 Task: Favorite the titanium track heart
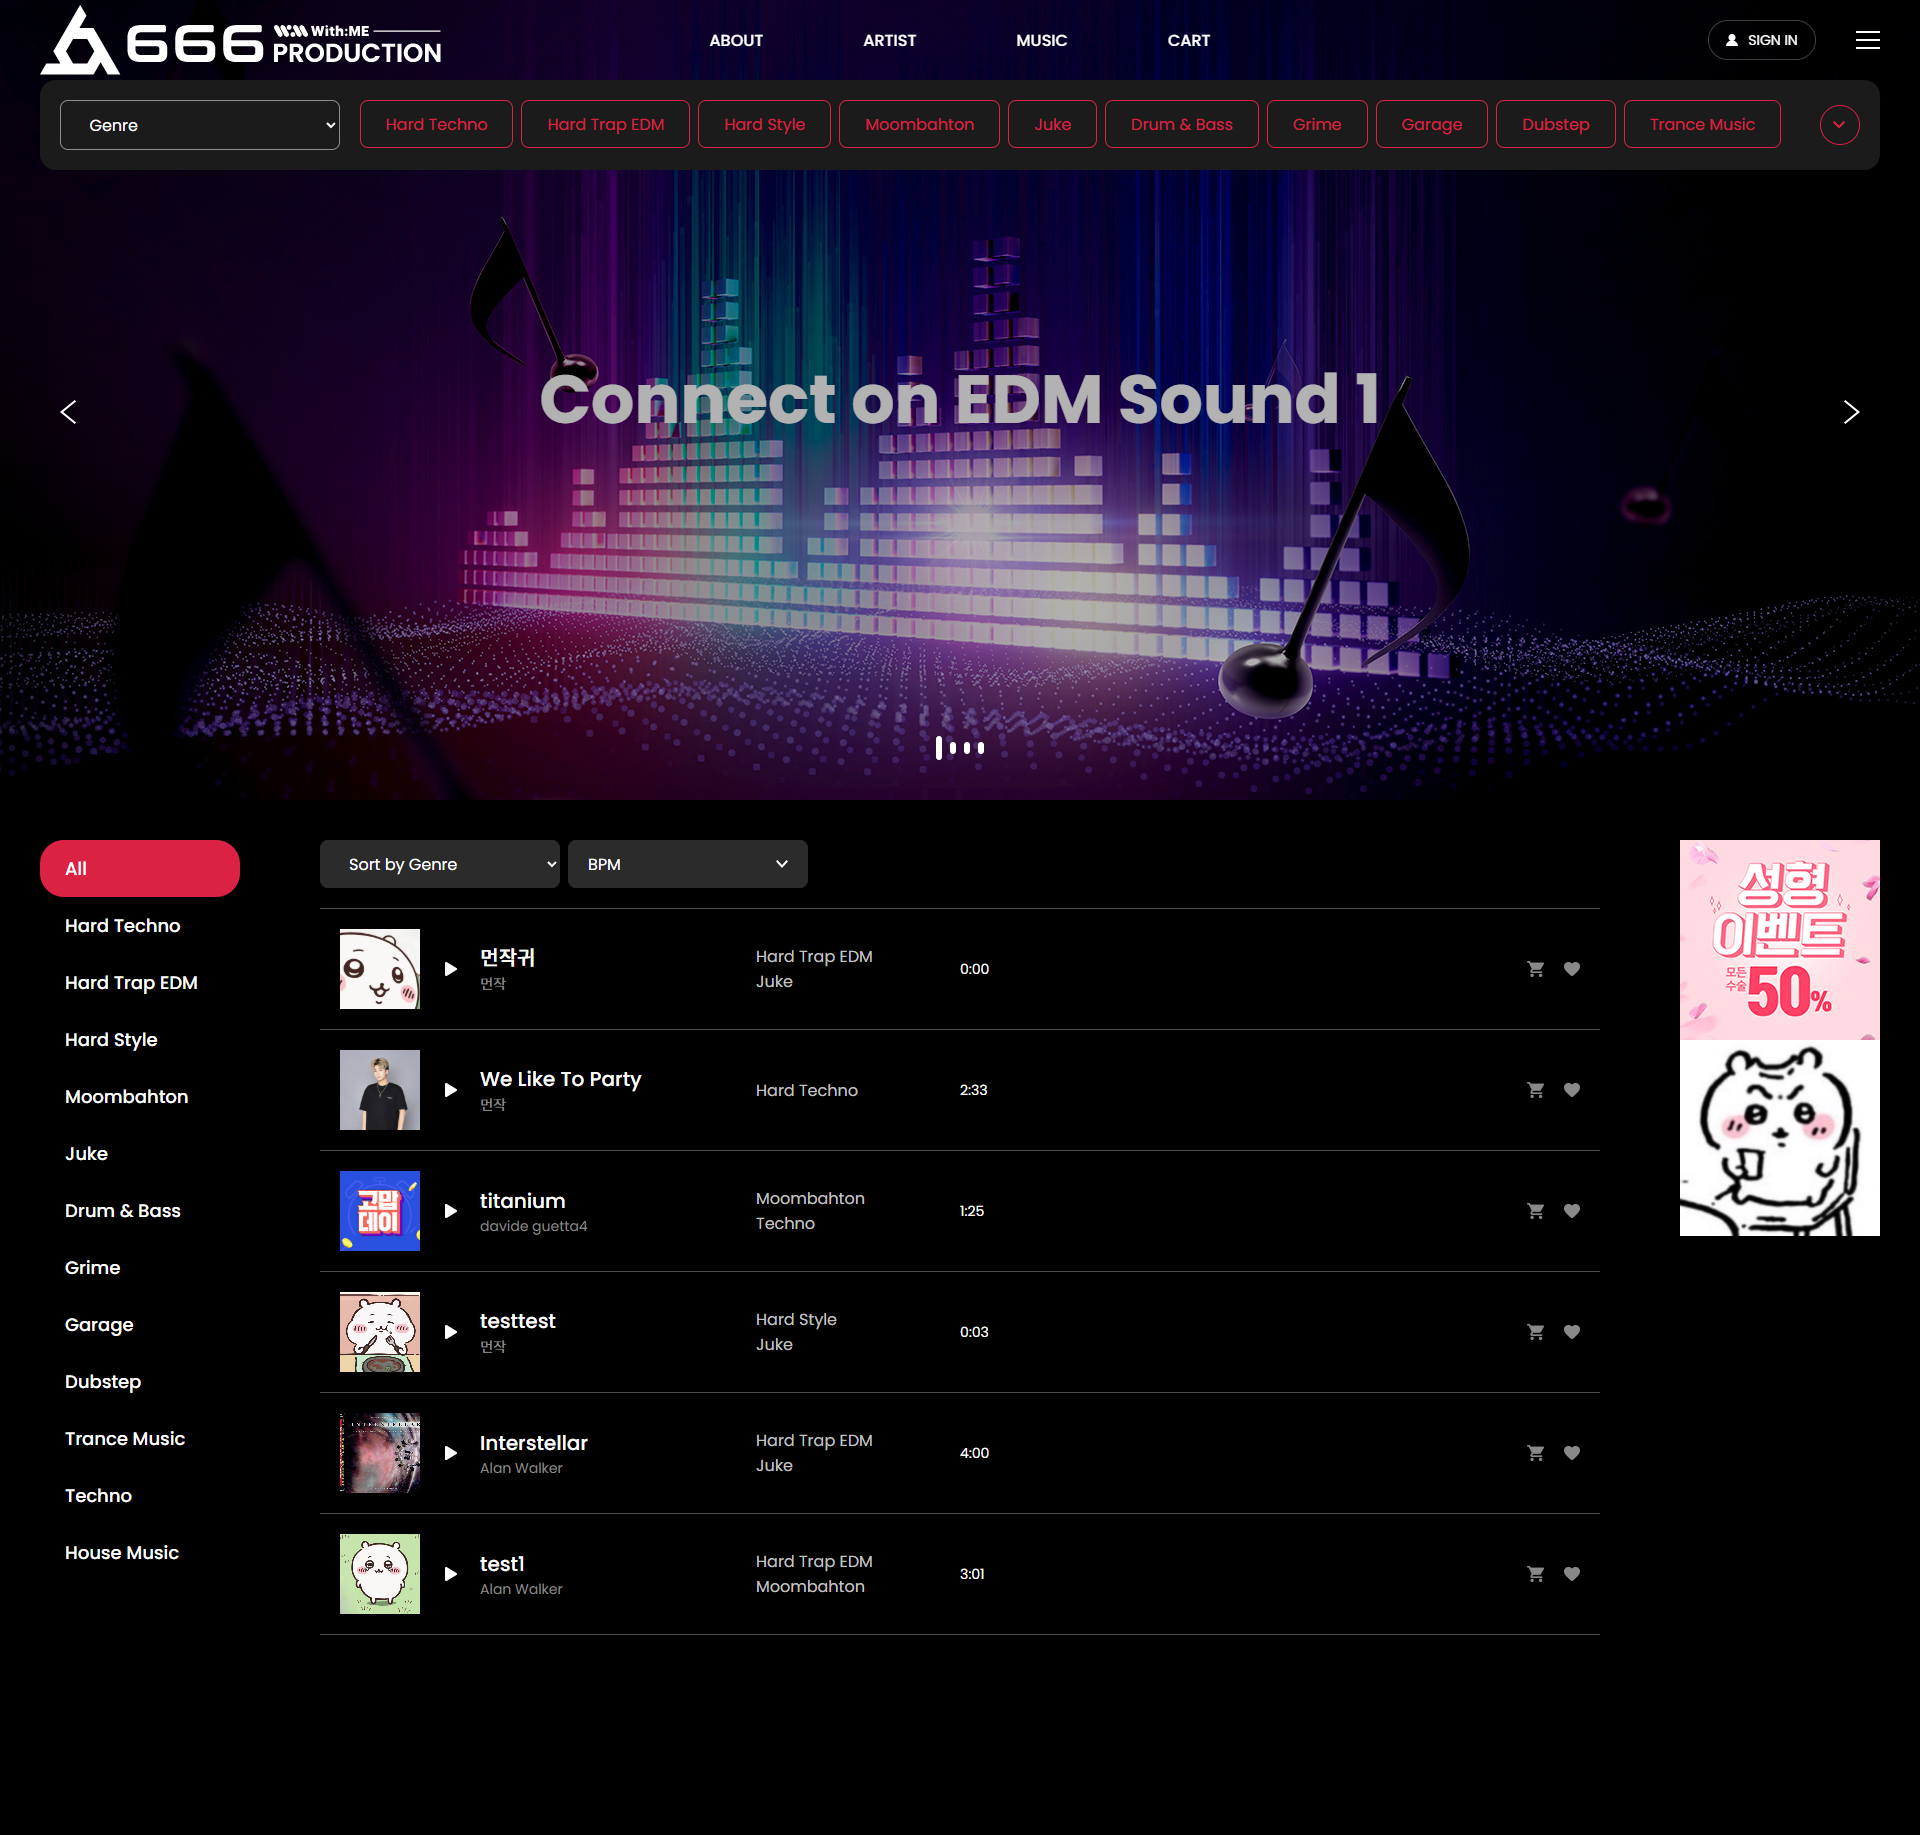1572,1211
